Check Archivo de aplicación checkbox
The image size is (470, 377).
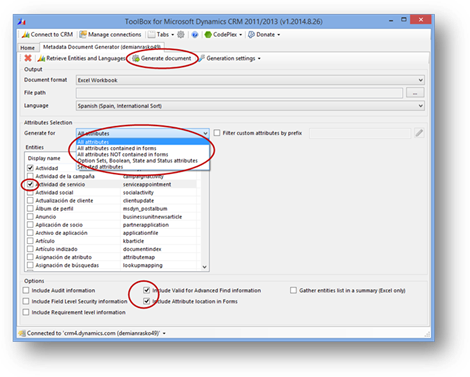[x=30, y=233]
